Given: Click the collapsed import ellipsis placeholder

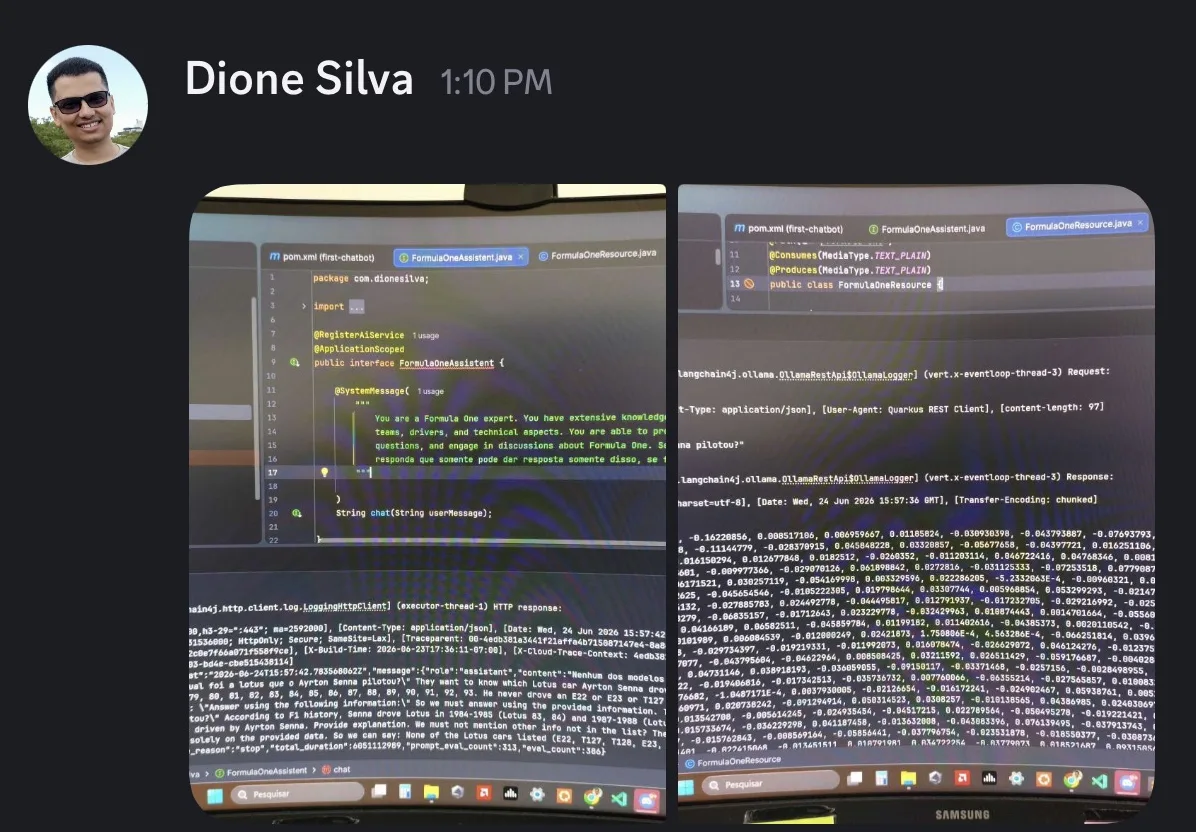Looking at the screenshot, I should point(356,307).
